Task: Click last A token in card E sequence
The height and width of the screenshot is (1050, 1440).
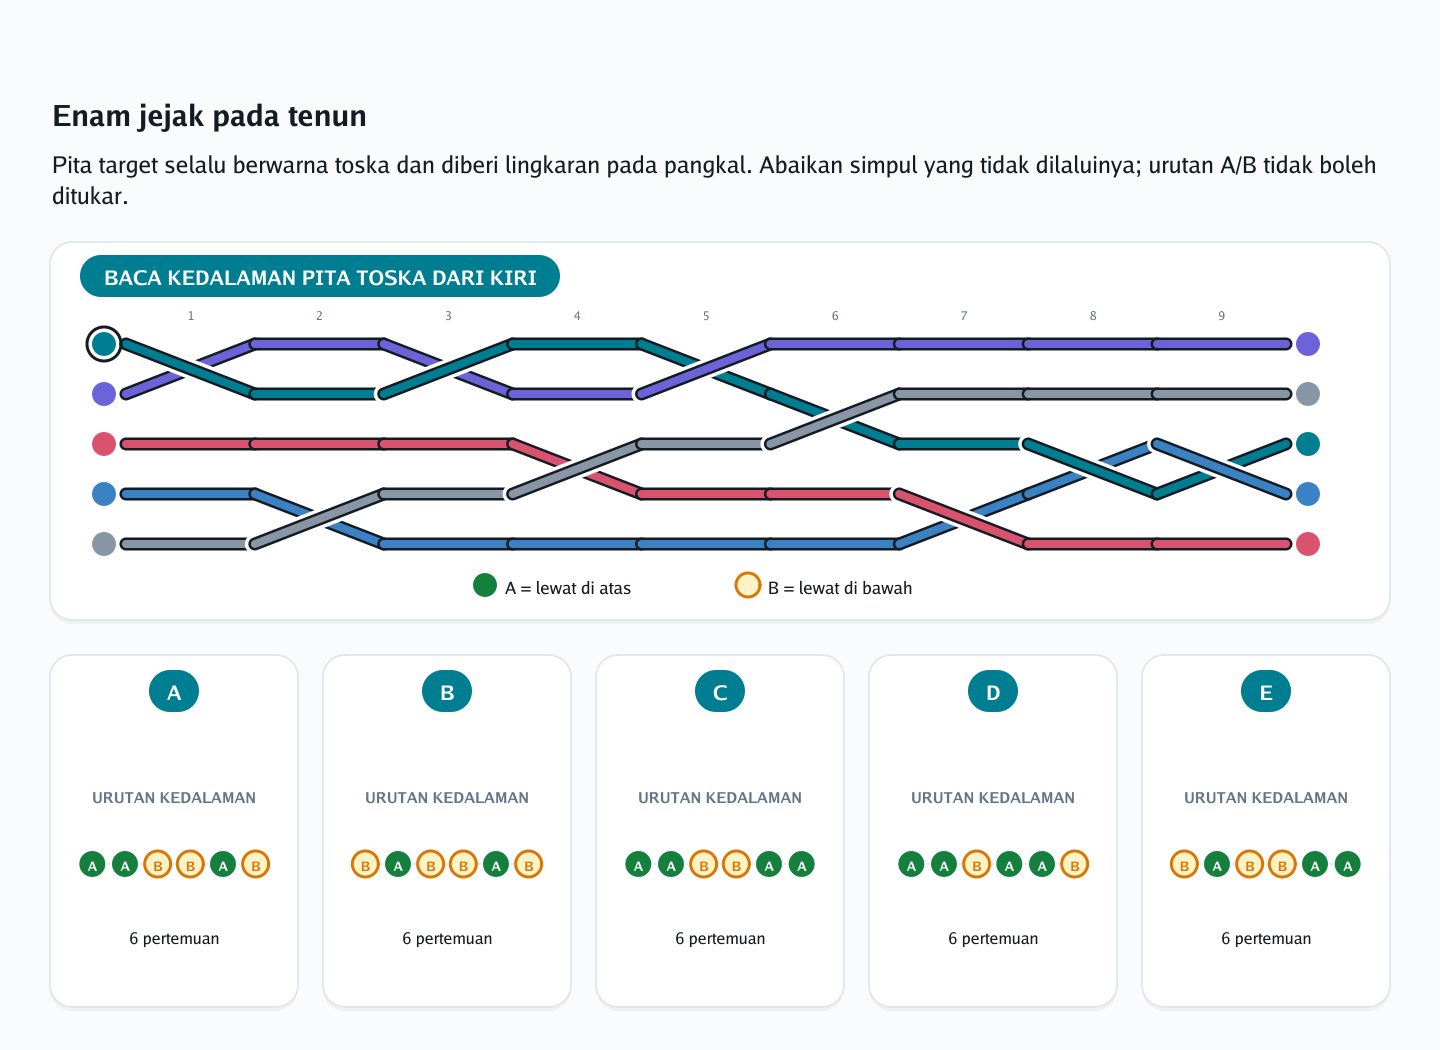Action: (1348, 864)
